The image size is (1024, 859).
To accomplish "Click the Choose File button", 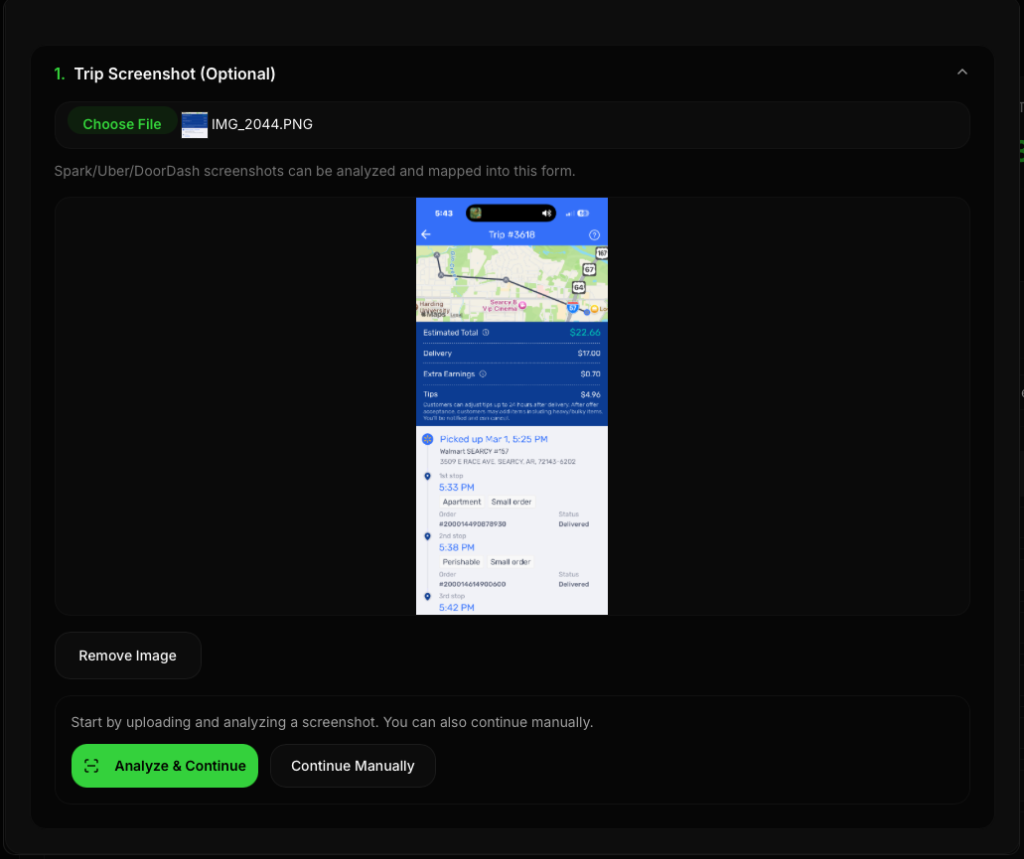I will [x=122, y=123].
